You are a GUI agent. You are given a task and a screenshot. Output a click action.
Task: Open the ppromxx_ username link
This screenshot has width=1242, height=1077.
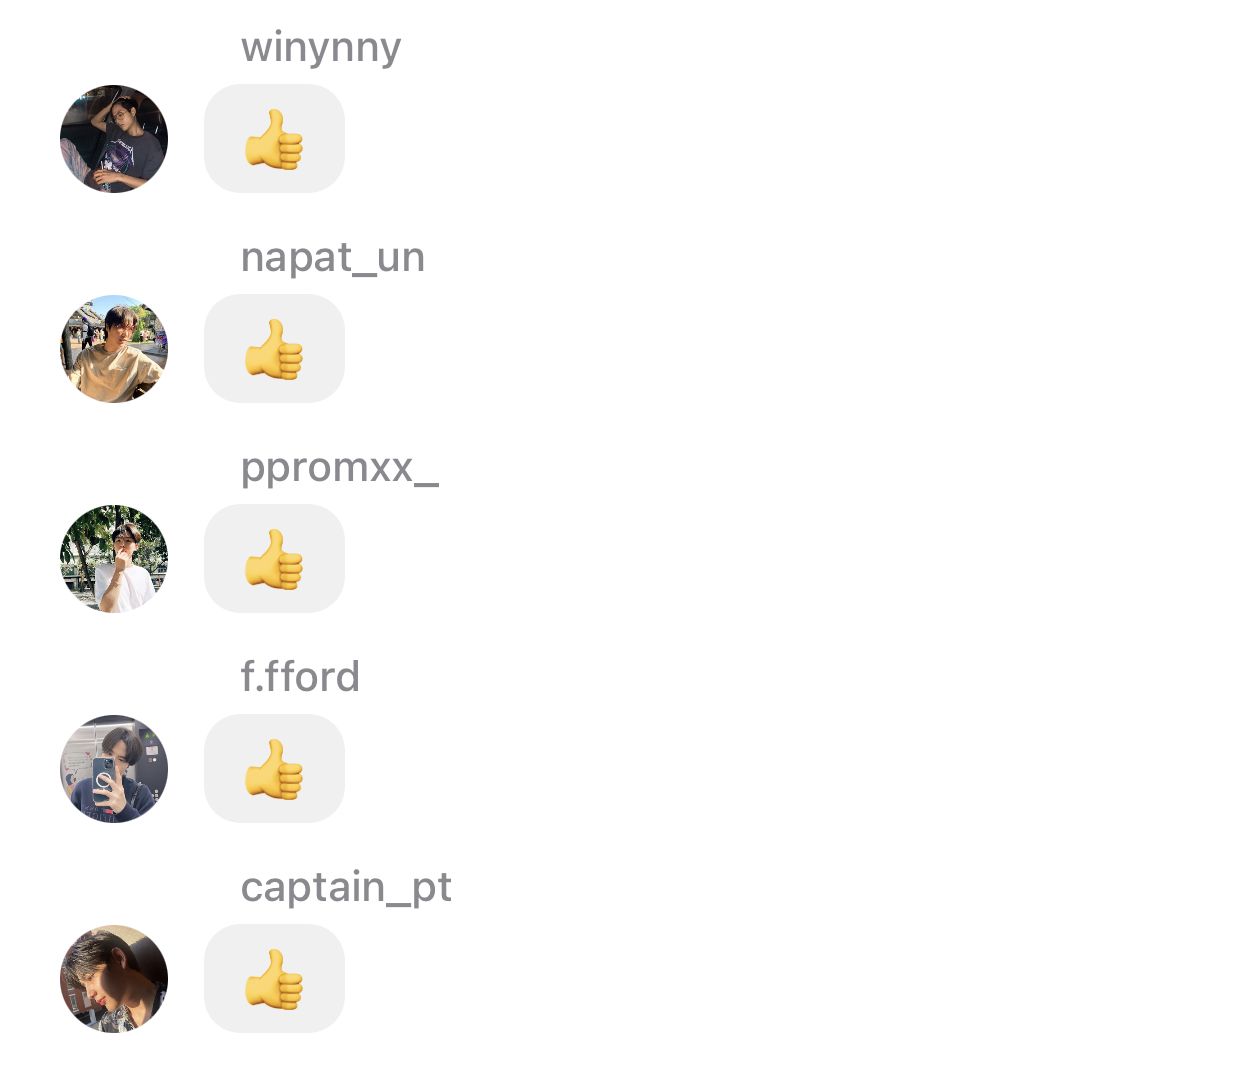(340, 467)
